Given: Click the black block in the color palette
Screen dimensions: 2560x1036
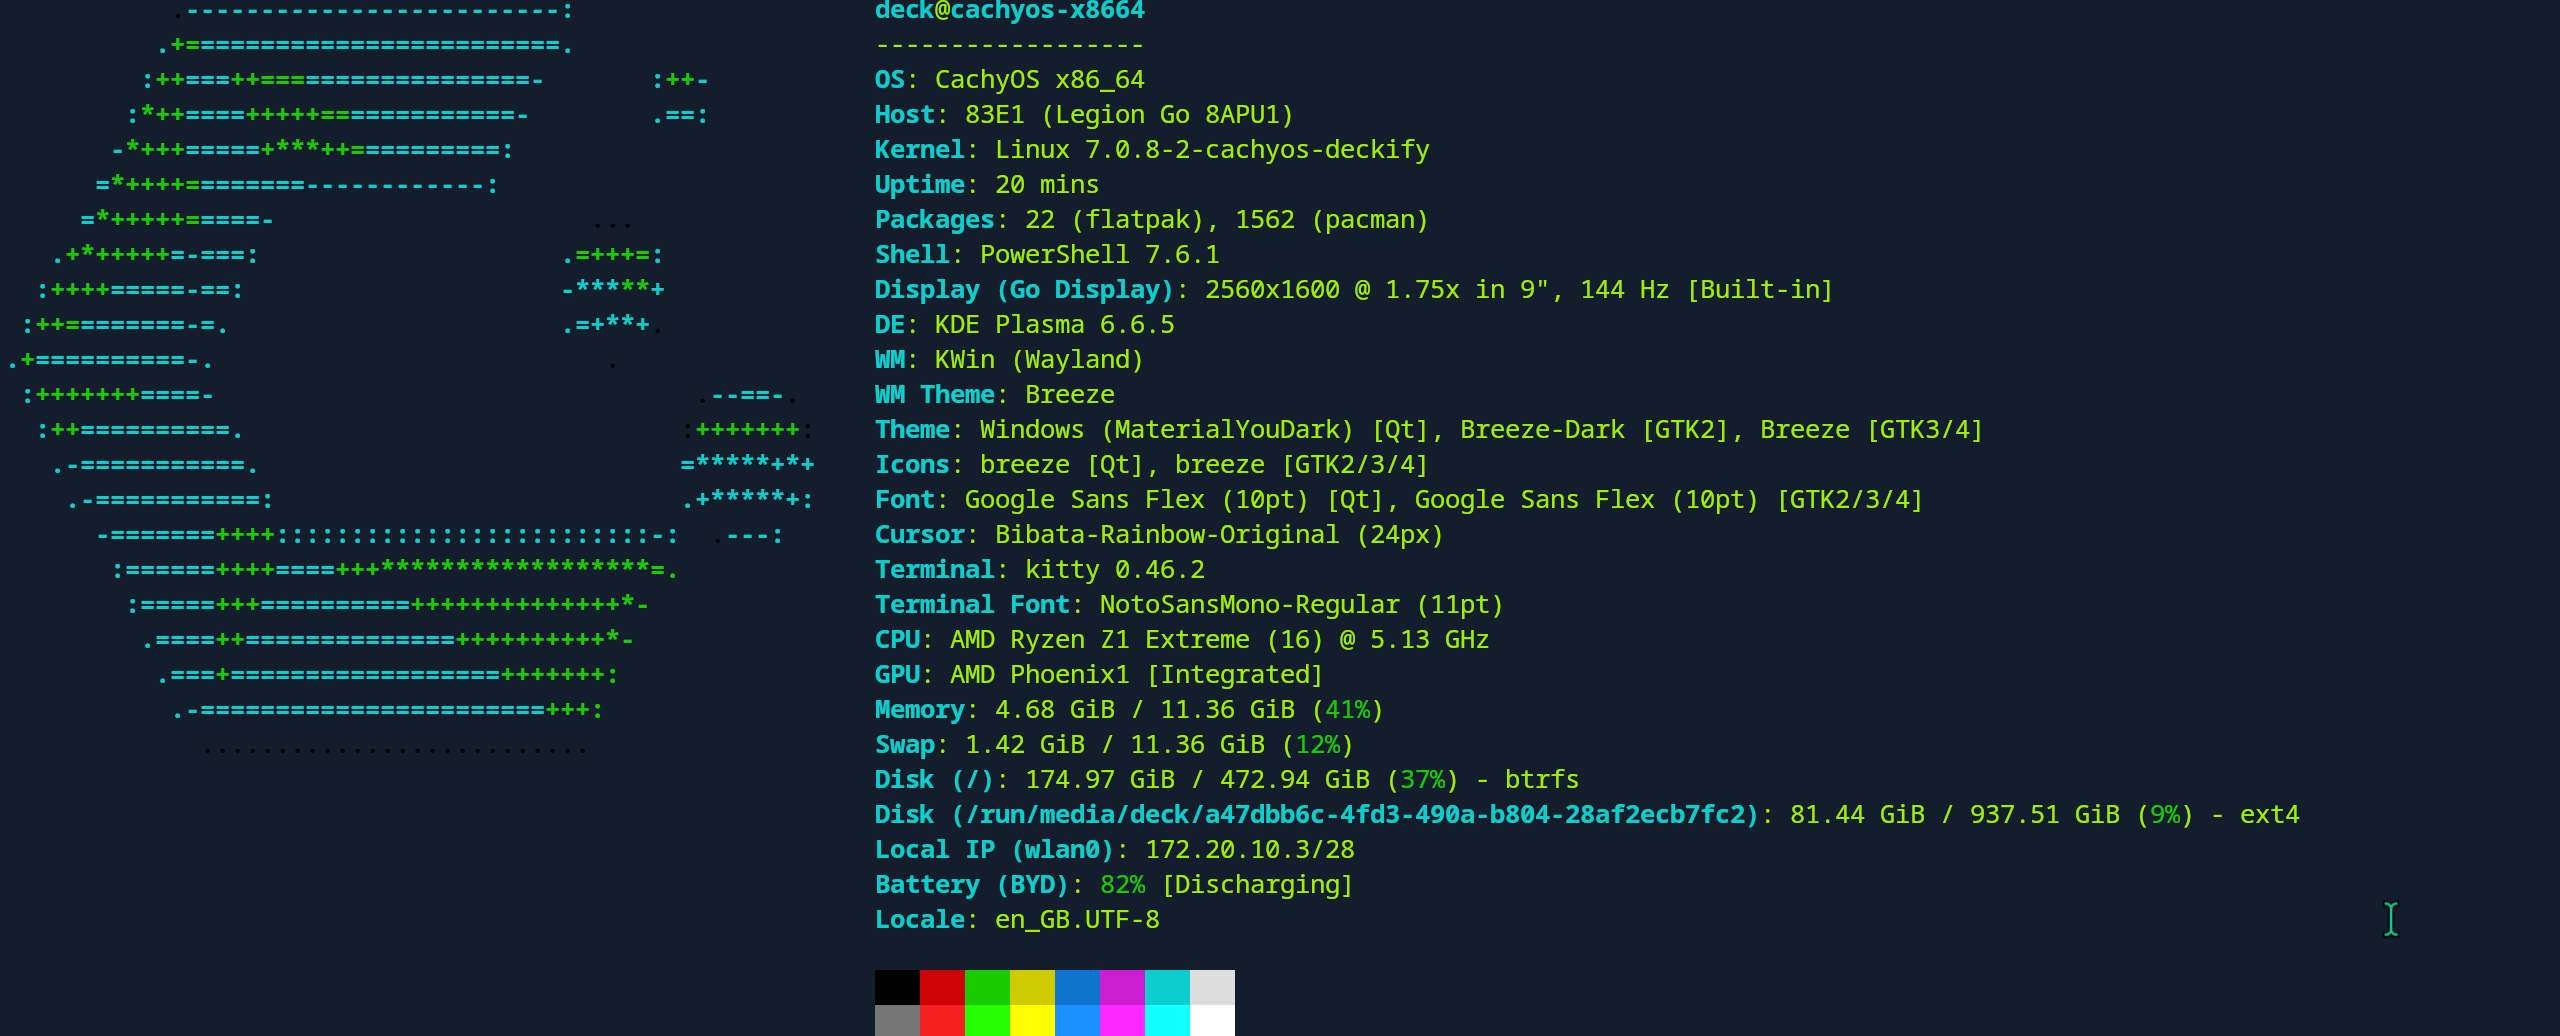Looking at the screenshot, I should coord(897,987).
